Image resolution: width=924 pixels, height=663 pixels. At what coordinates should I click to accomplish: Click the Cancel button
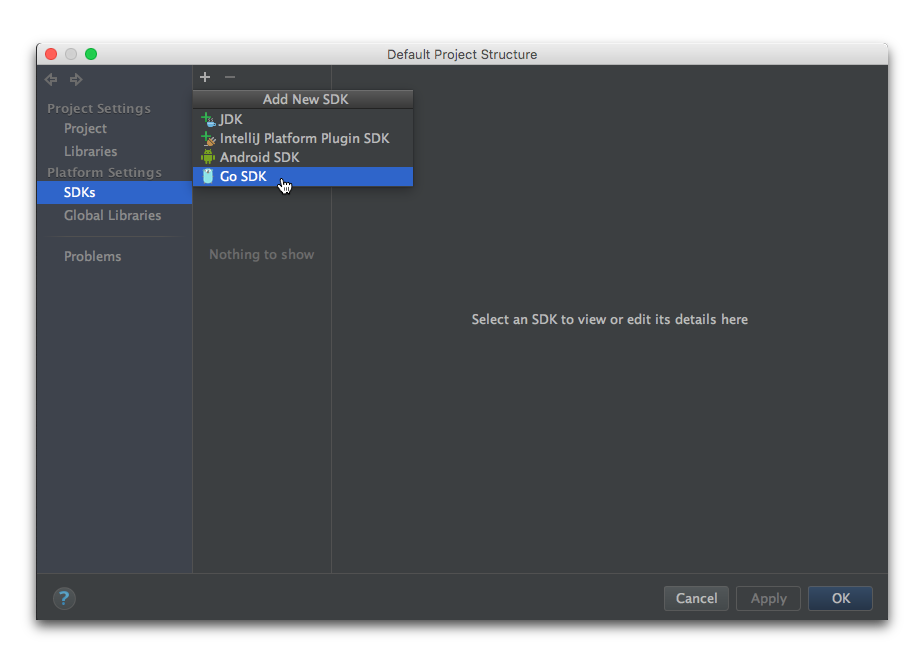coord(697,598)
